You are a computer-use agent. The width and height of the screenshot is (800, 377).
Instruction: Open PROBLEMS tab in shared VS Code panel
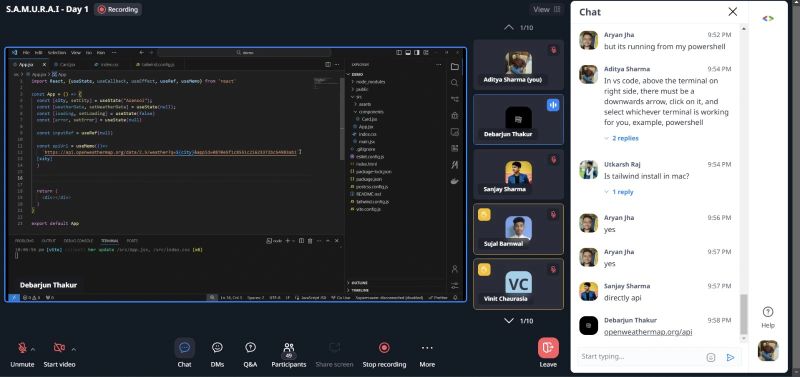[x=24, y=241]
